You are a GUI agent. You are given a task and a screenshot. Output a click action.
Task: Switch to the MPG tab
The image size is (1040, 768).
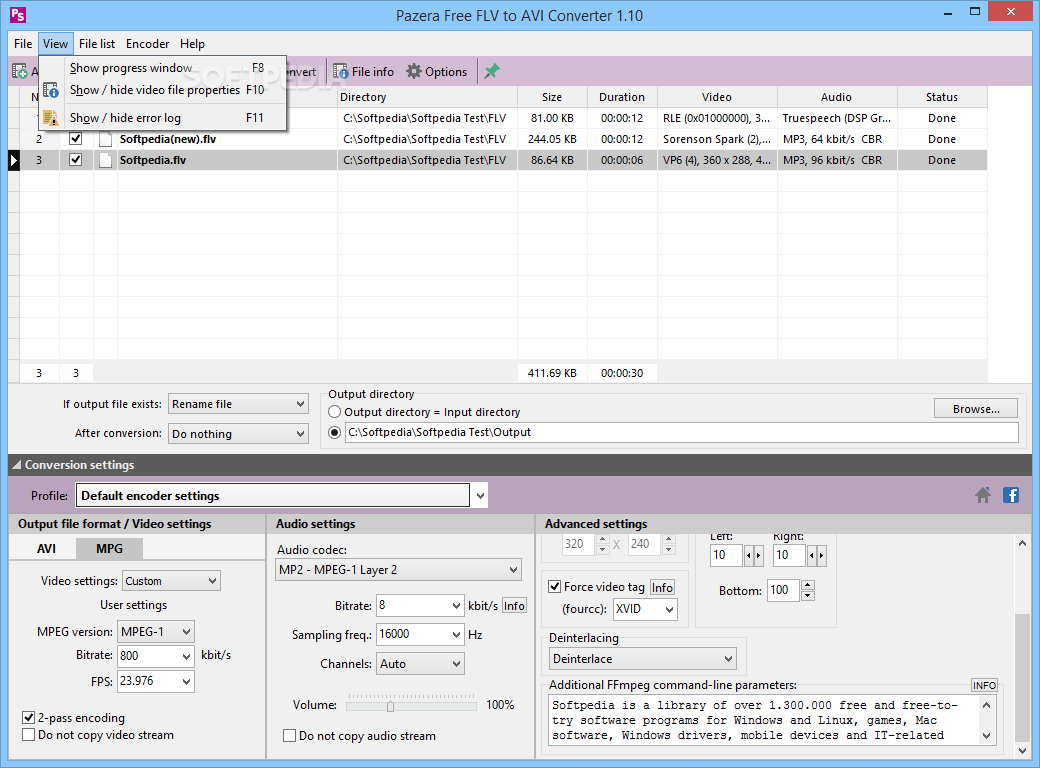(109, 548)
